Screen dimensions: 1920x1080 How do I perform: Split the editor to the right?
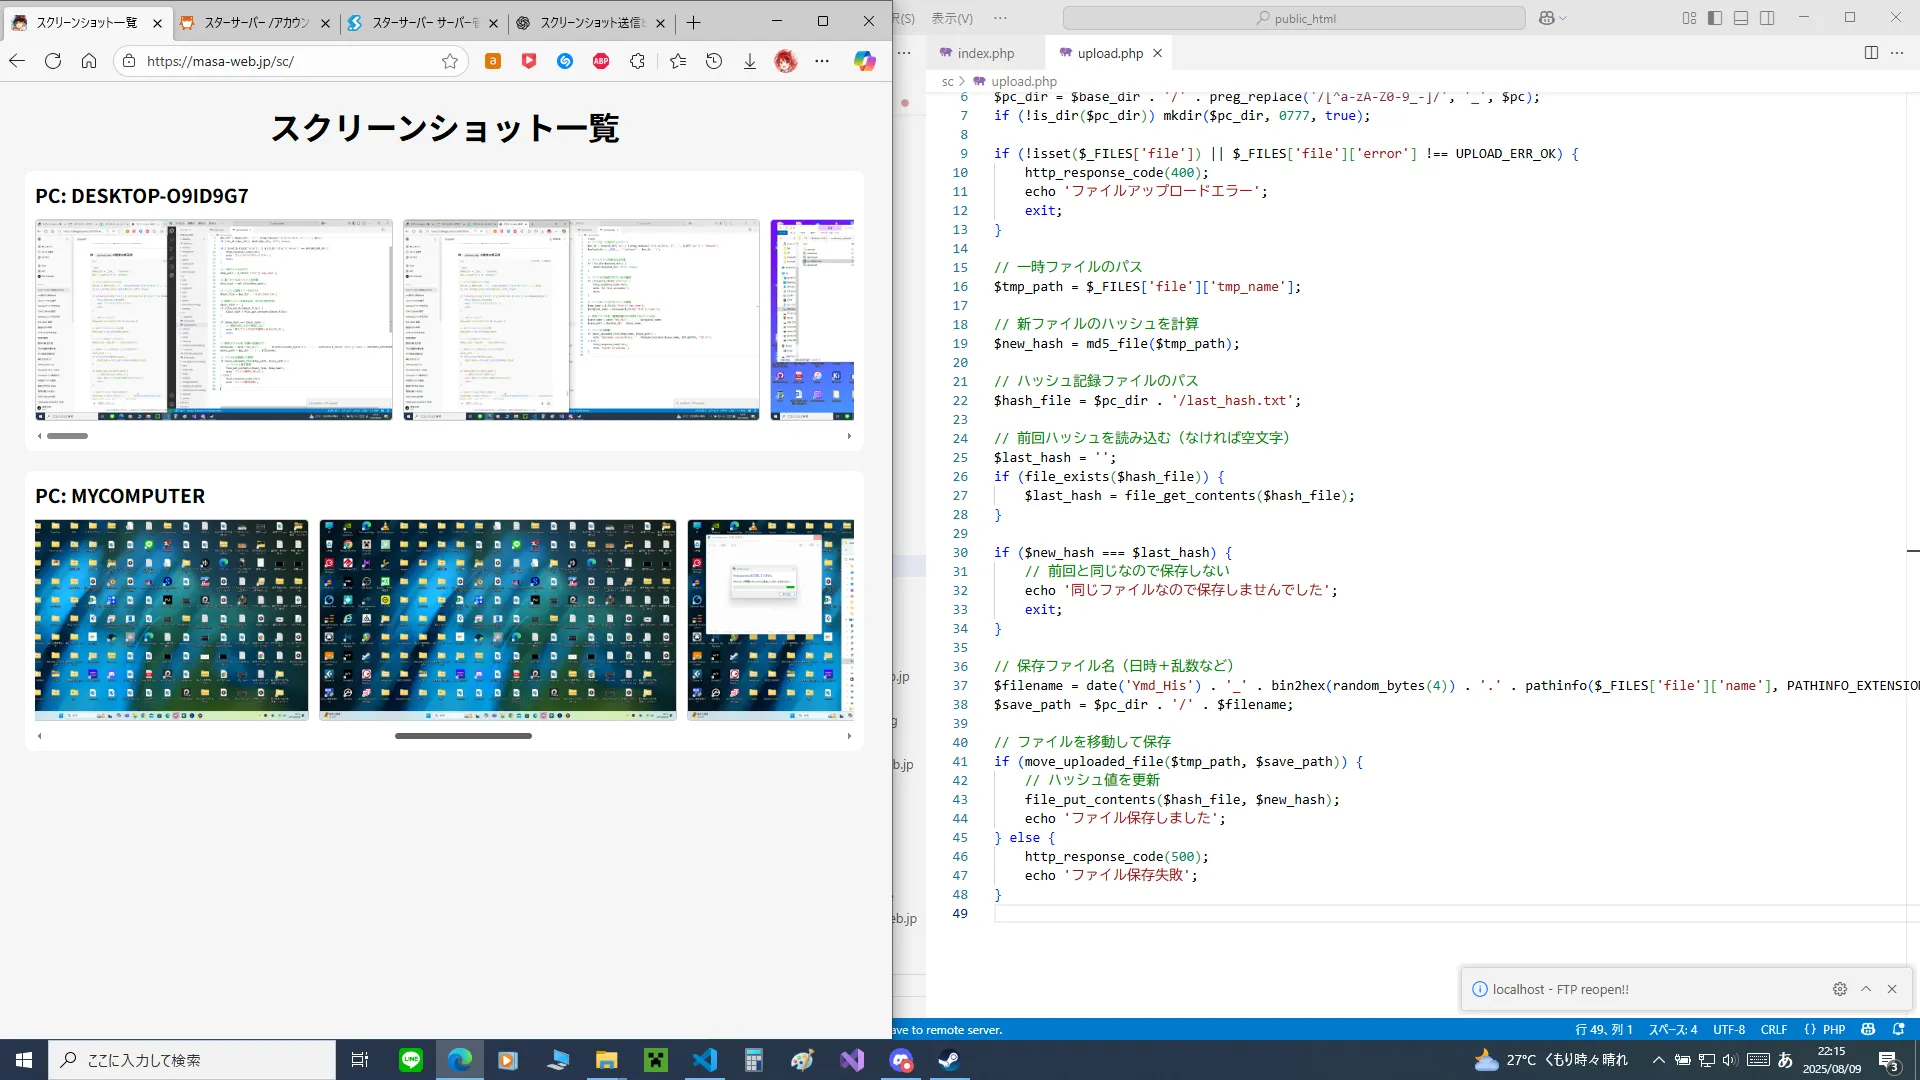click(1871, 53)
